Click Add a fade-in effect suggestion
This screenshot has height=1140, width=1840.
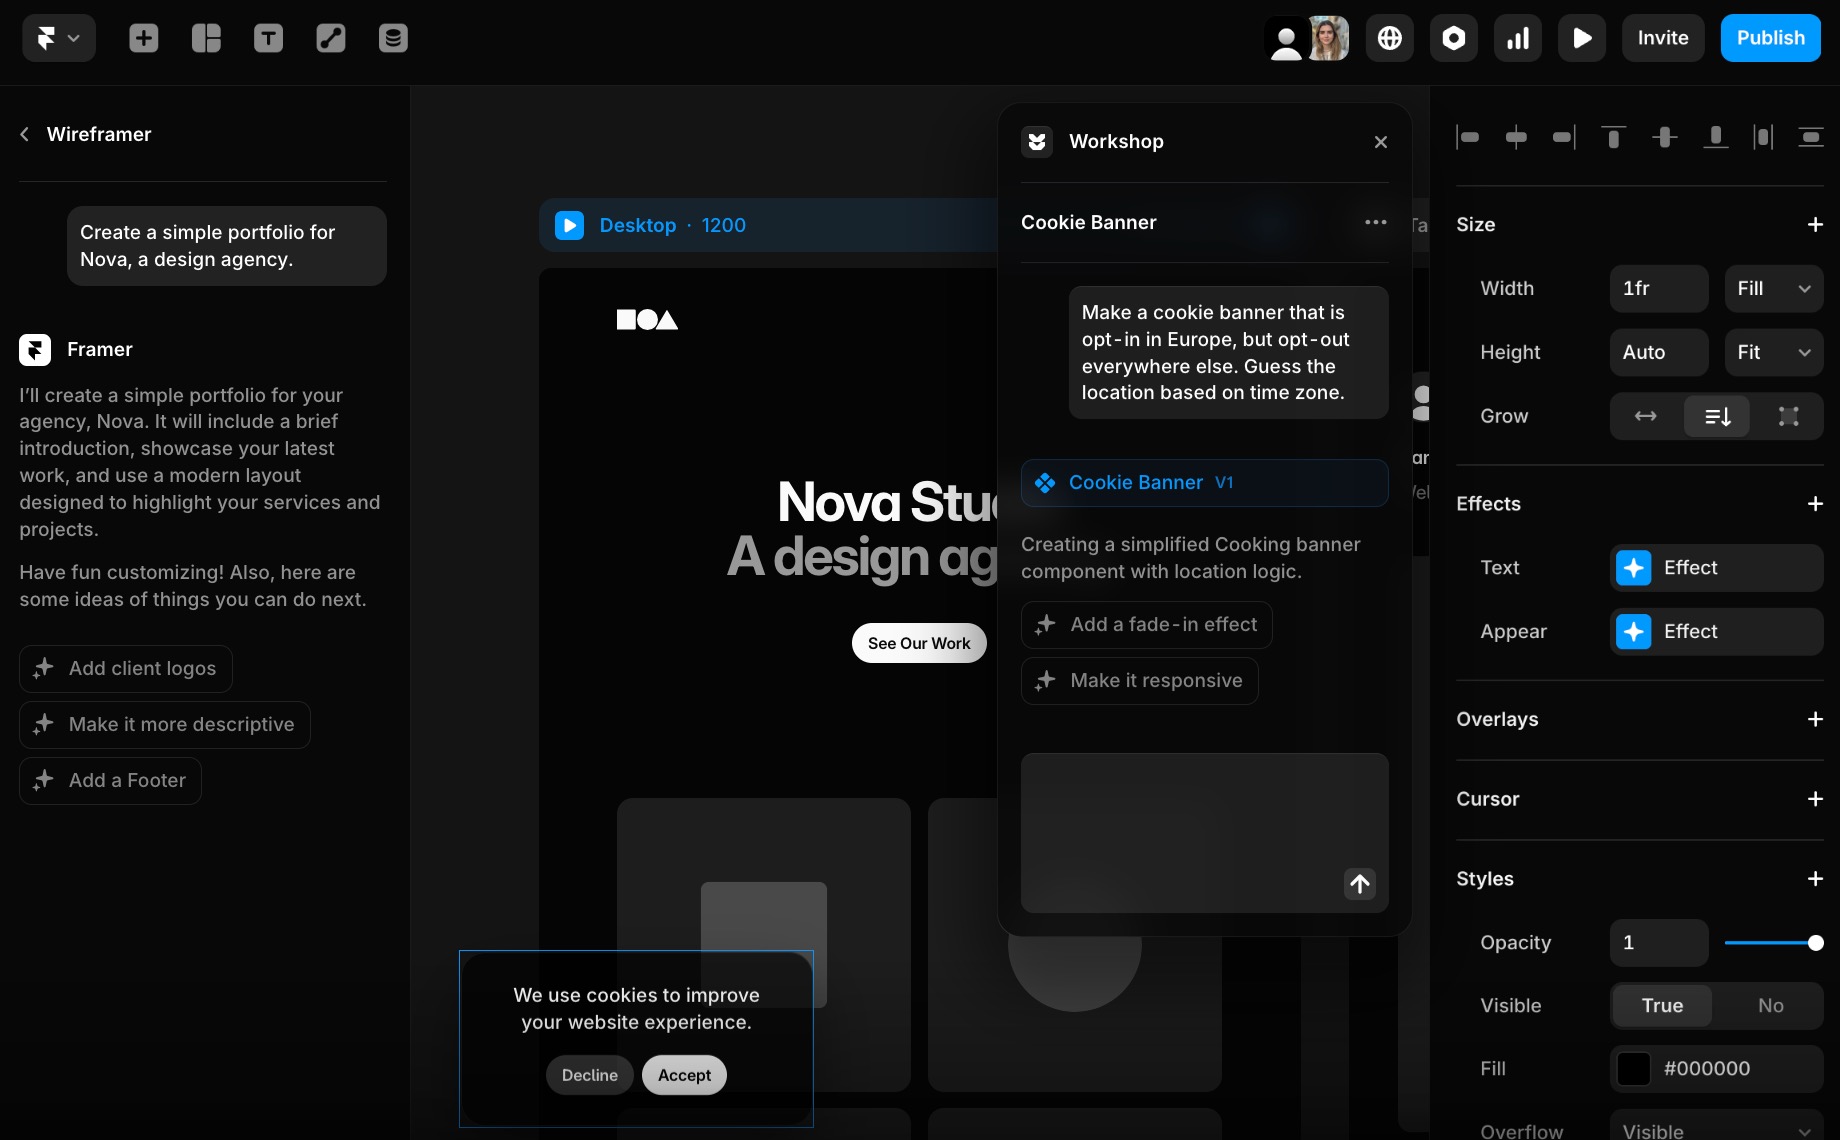(1147, 625)
